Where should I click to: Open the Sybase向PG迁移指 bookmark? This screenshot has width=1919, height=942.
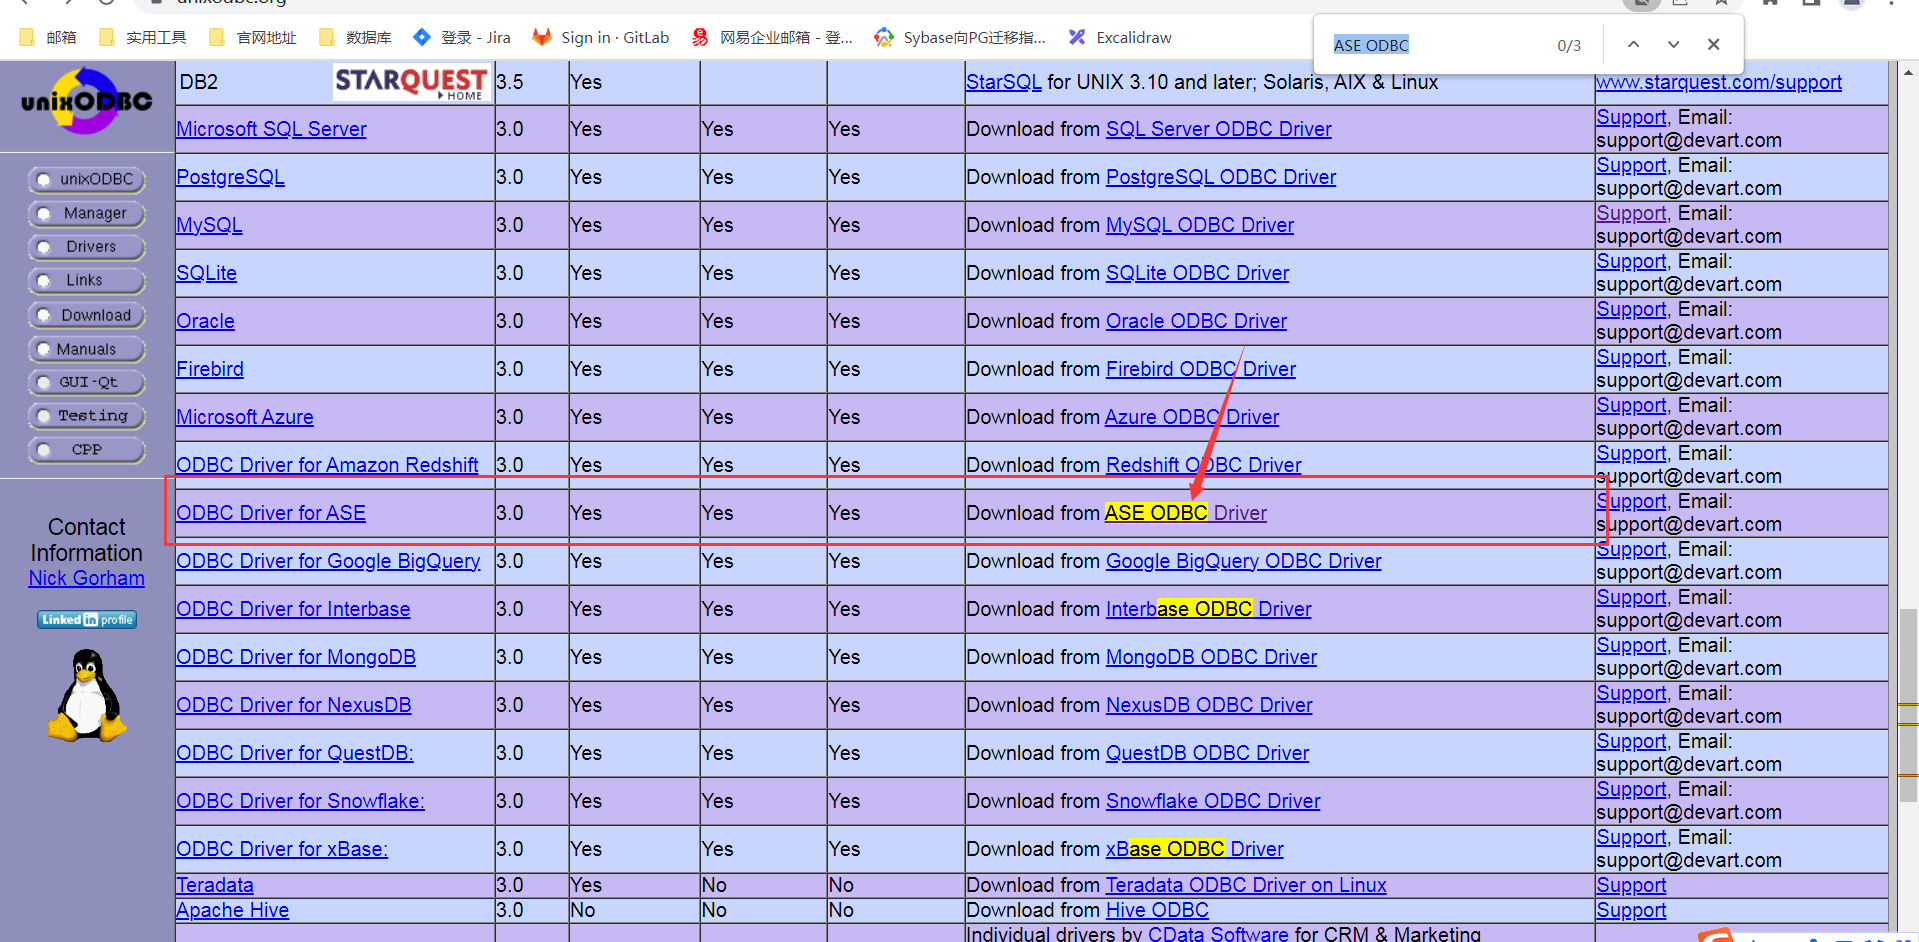click(959, 38)
